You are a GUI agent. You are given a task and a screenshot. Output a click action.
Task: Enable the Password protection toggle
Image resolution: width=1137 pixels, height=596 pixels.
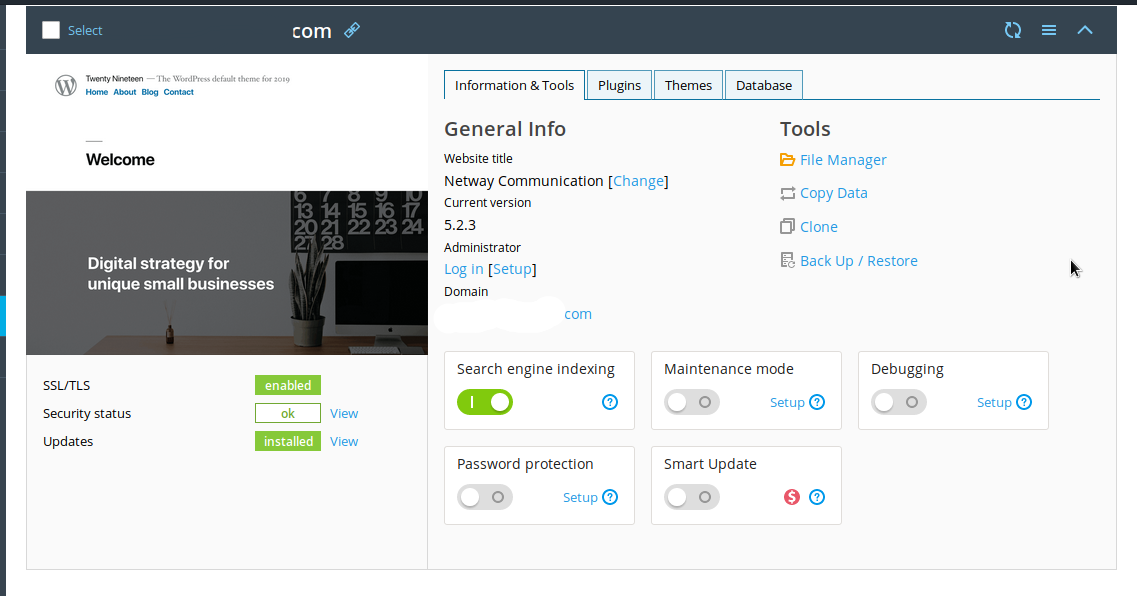[x=485, y=497]
